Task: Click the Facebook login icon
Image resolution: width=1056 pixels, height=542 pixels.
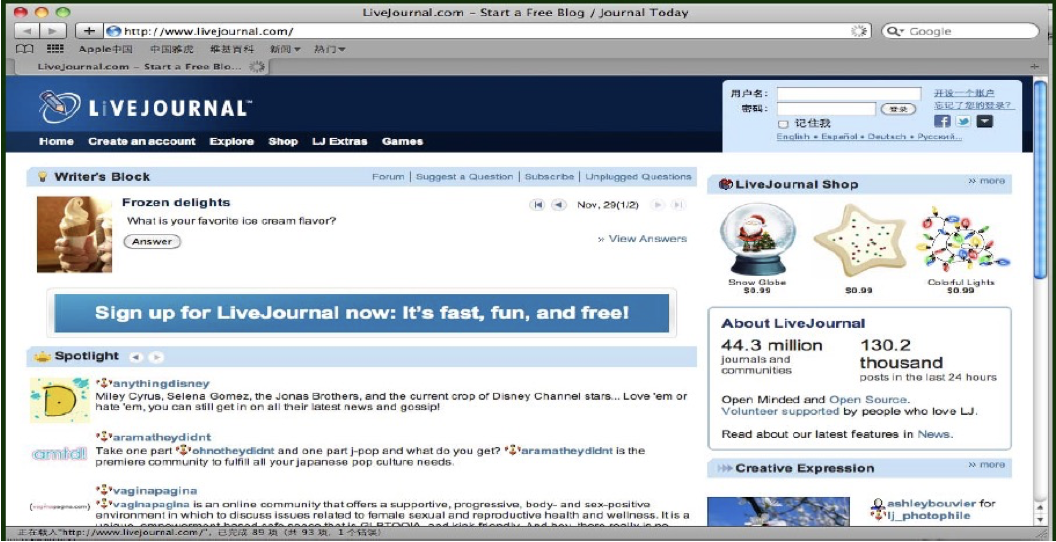Action: click(x=942, y=121)
